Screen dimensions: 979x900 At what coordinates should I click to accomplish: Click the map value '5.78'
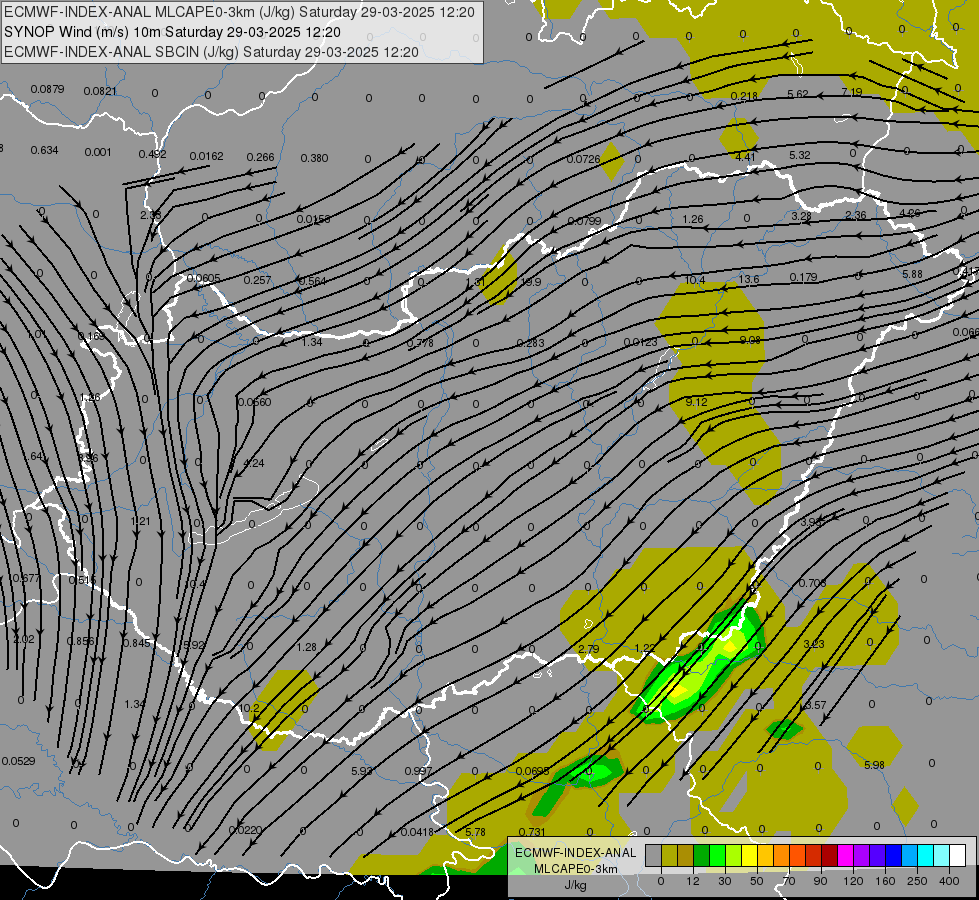[x=475, y=832]
